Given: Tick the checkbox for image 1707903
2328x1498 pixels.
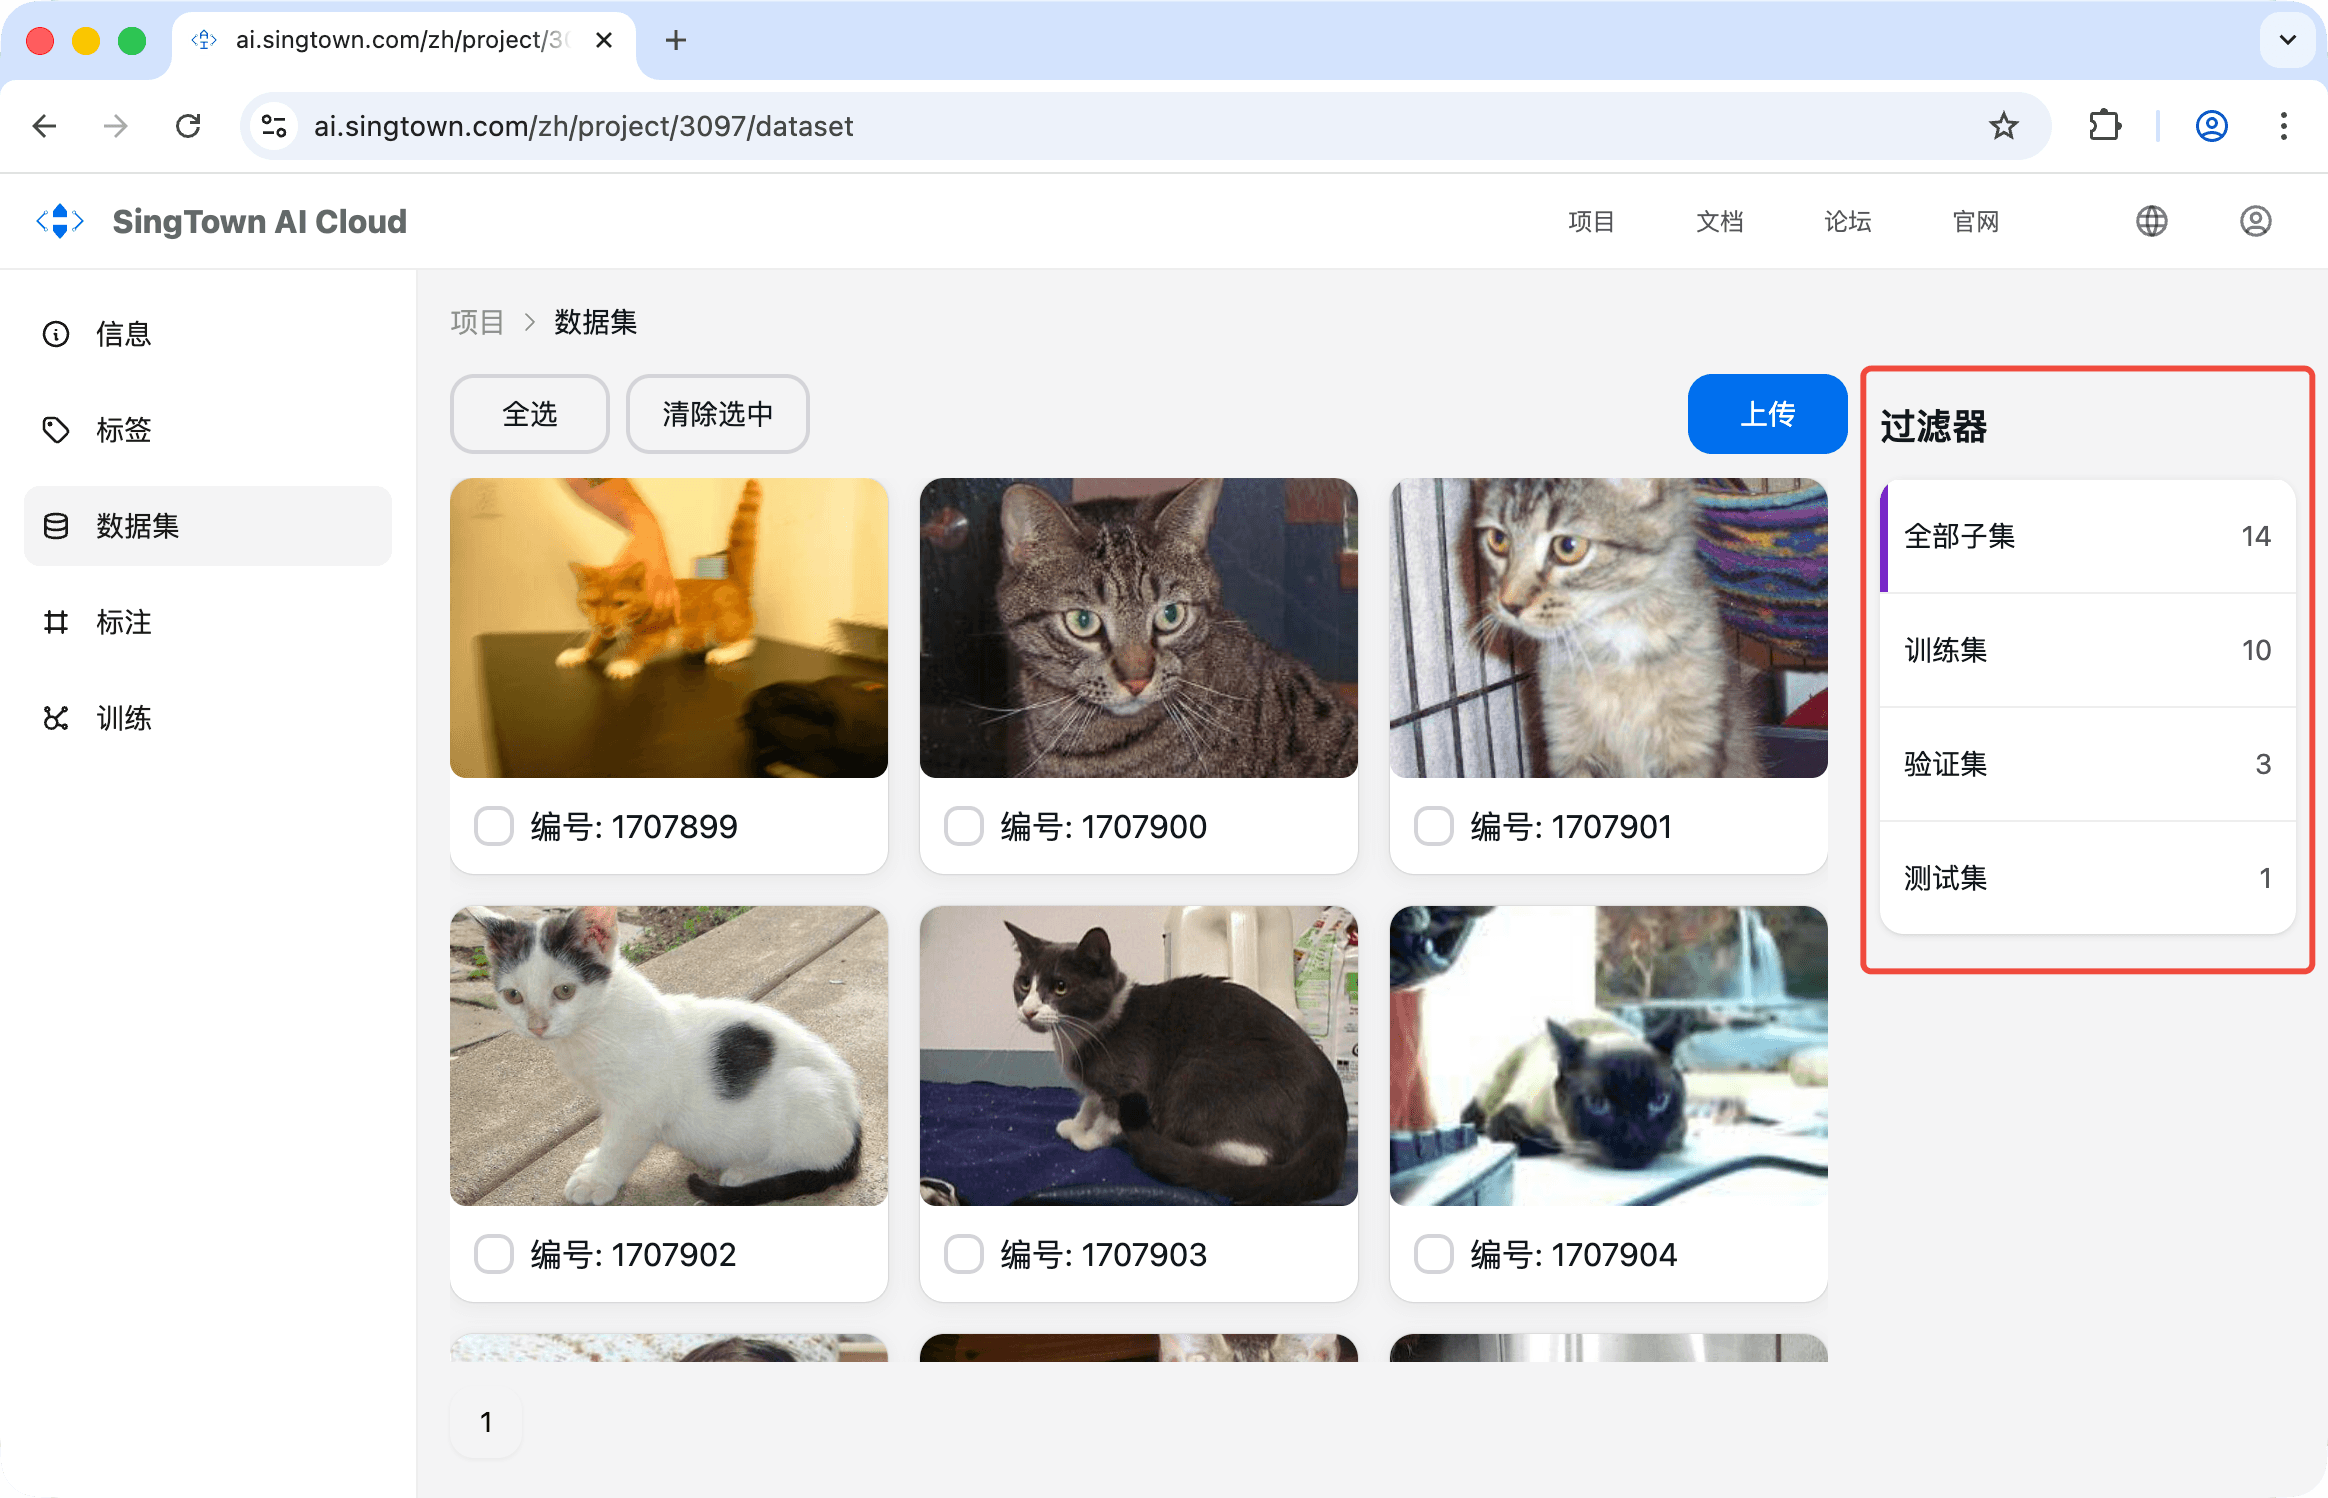Looking at the screenshot, I should [964, 1254].
